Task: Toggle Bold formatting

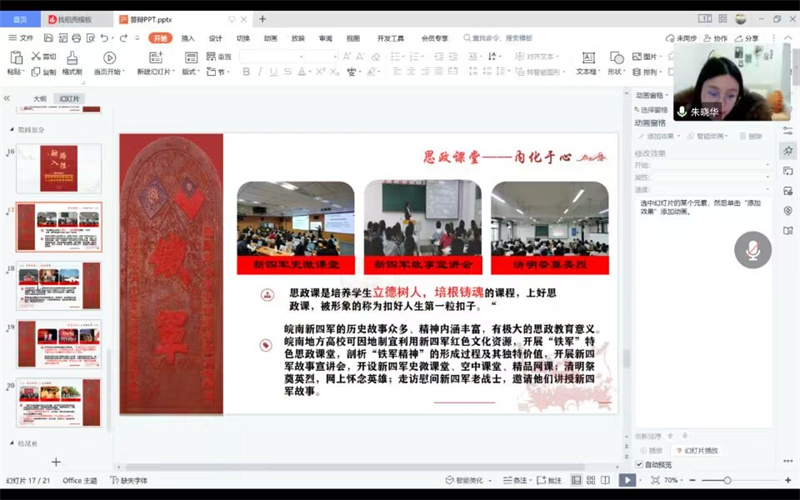Action: 246,72
